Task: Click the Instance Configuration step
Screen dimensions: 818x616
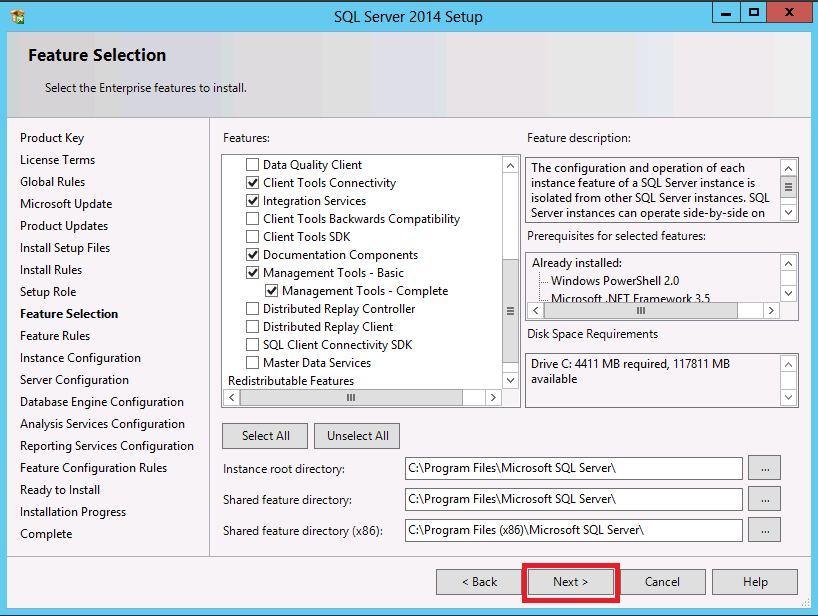Action: click(80, 358)
